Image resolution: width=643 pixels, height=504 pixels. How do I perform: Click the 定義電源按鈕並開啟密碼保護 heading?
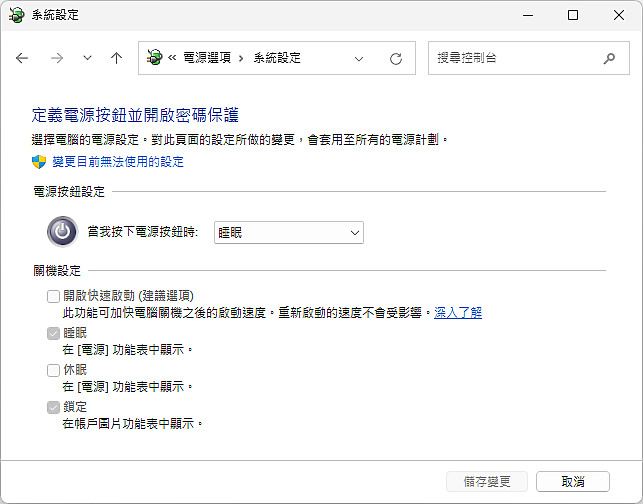coord(135,115)
